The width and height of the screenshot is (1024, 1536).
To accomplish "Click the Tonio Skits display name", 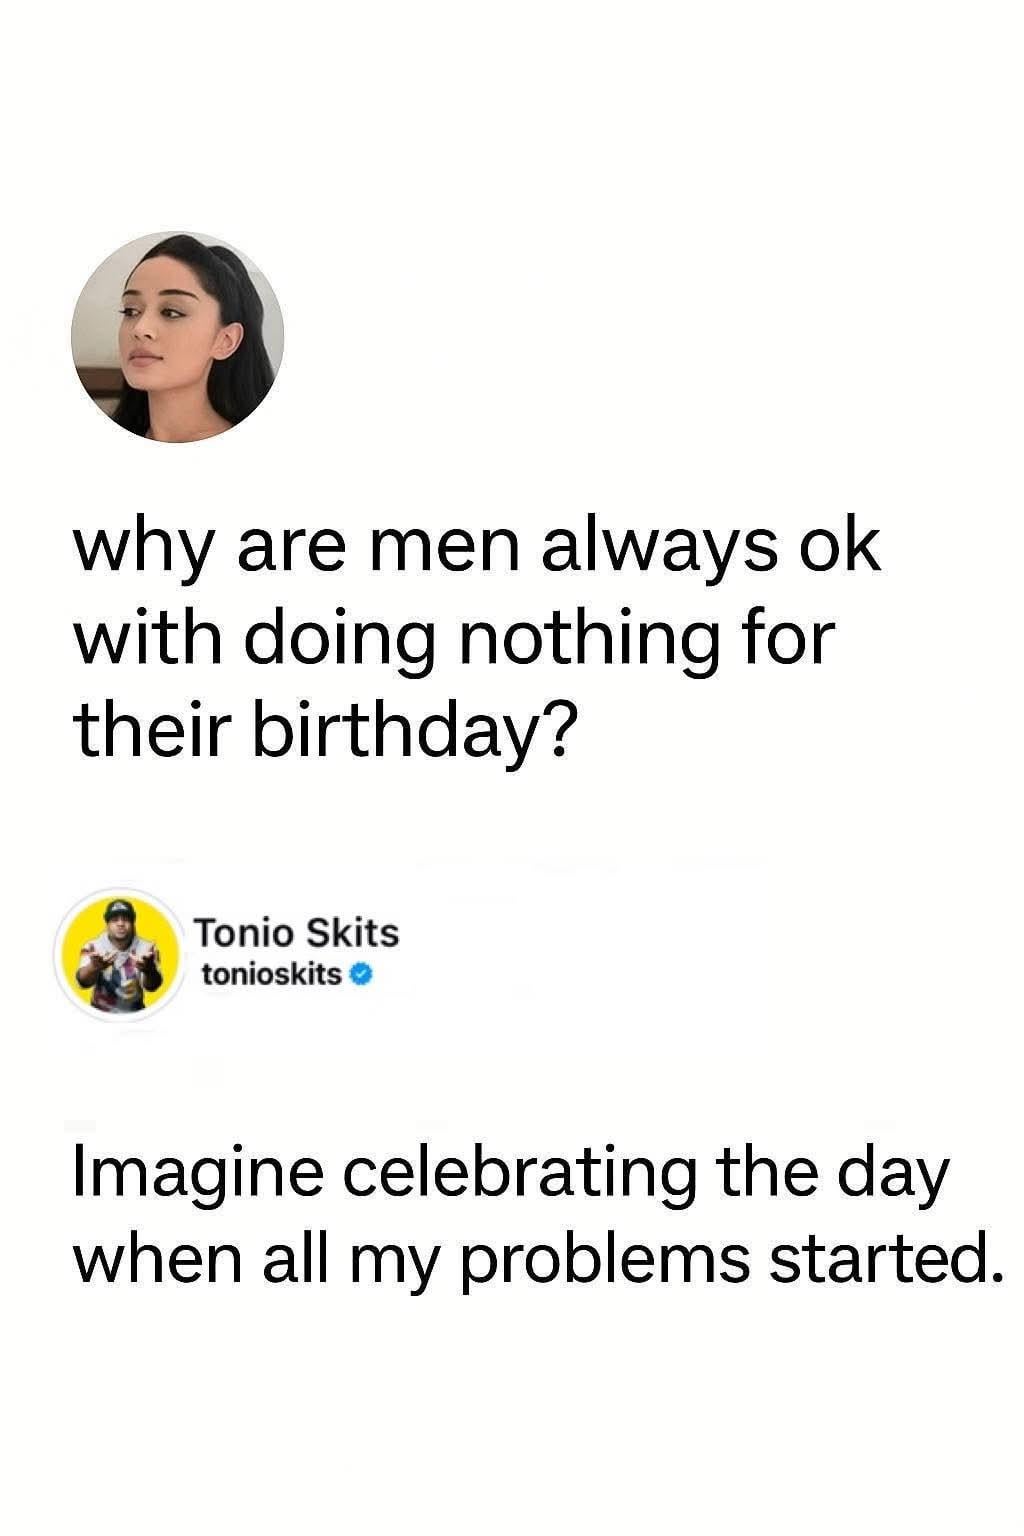I will [x=297, y=933].
